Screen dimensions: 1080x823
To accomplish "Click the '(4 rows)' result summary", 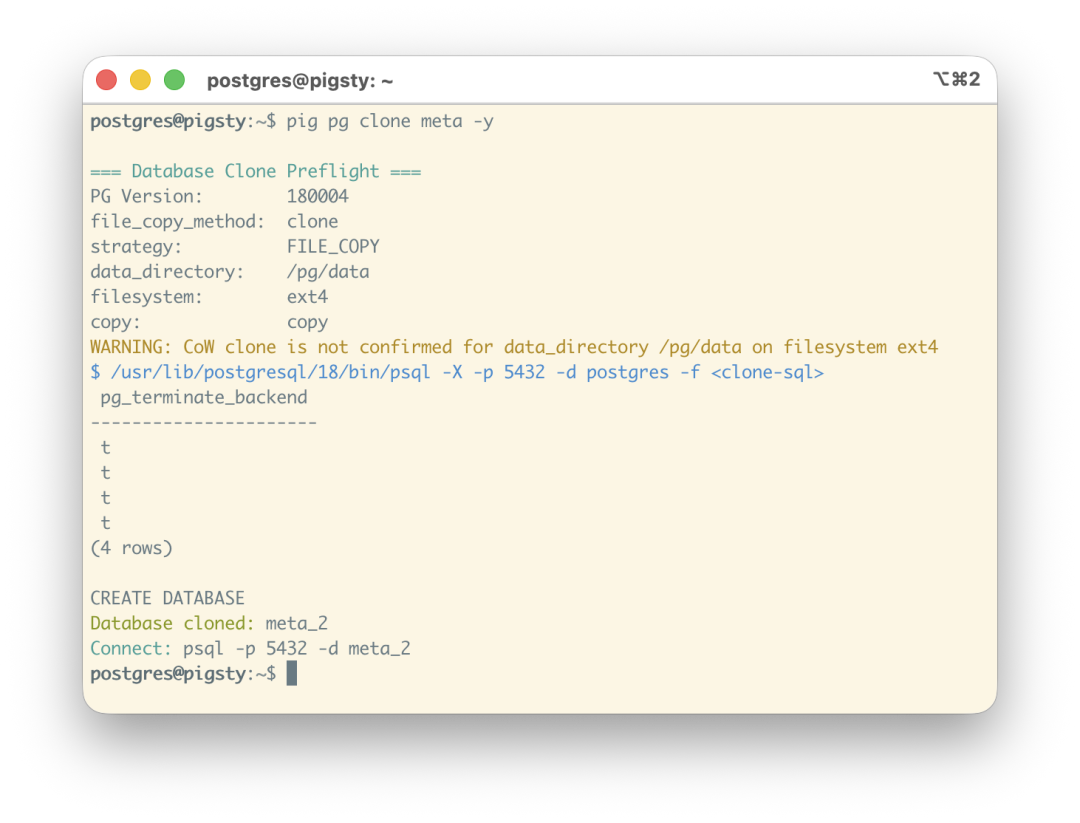I will [x=132, y=548].
